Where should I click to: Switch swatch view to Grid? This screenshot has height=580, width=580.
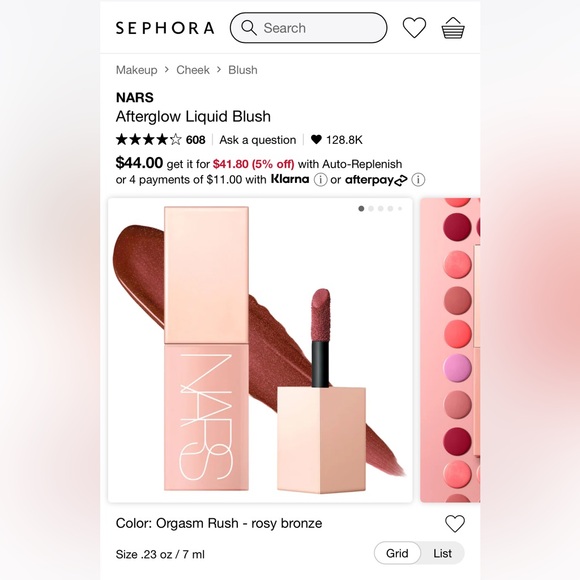coord(397,553)
